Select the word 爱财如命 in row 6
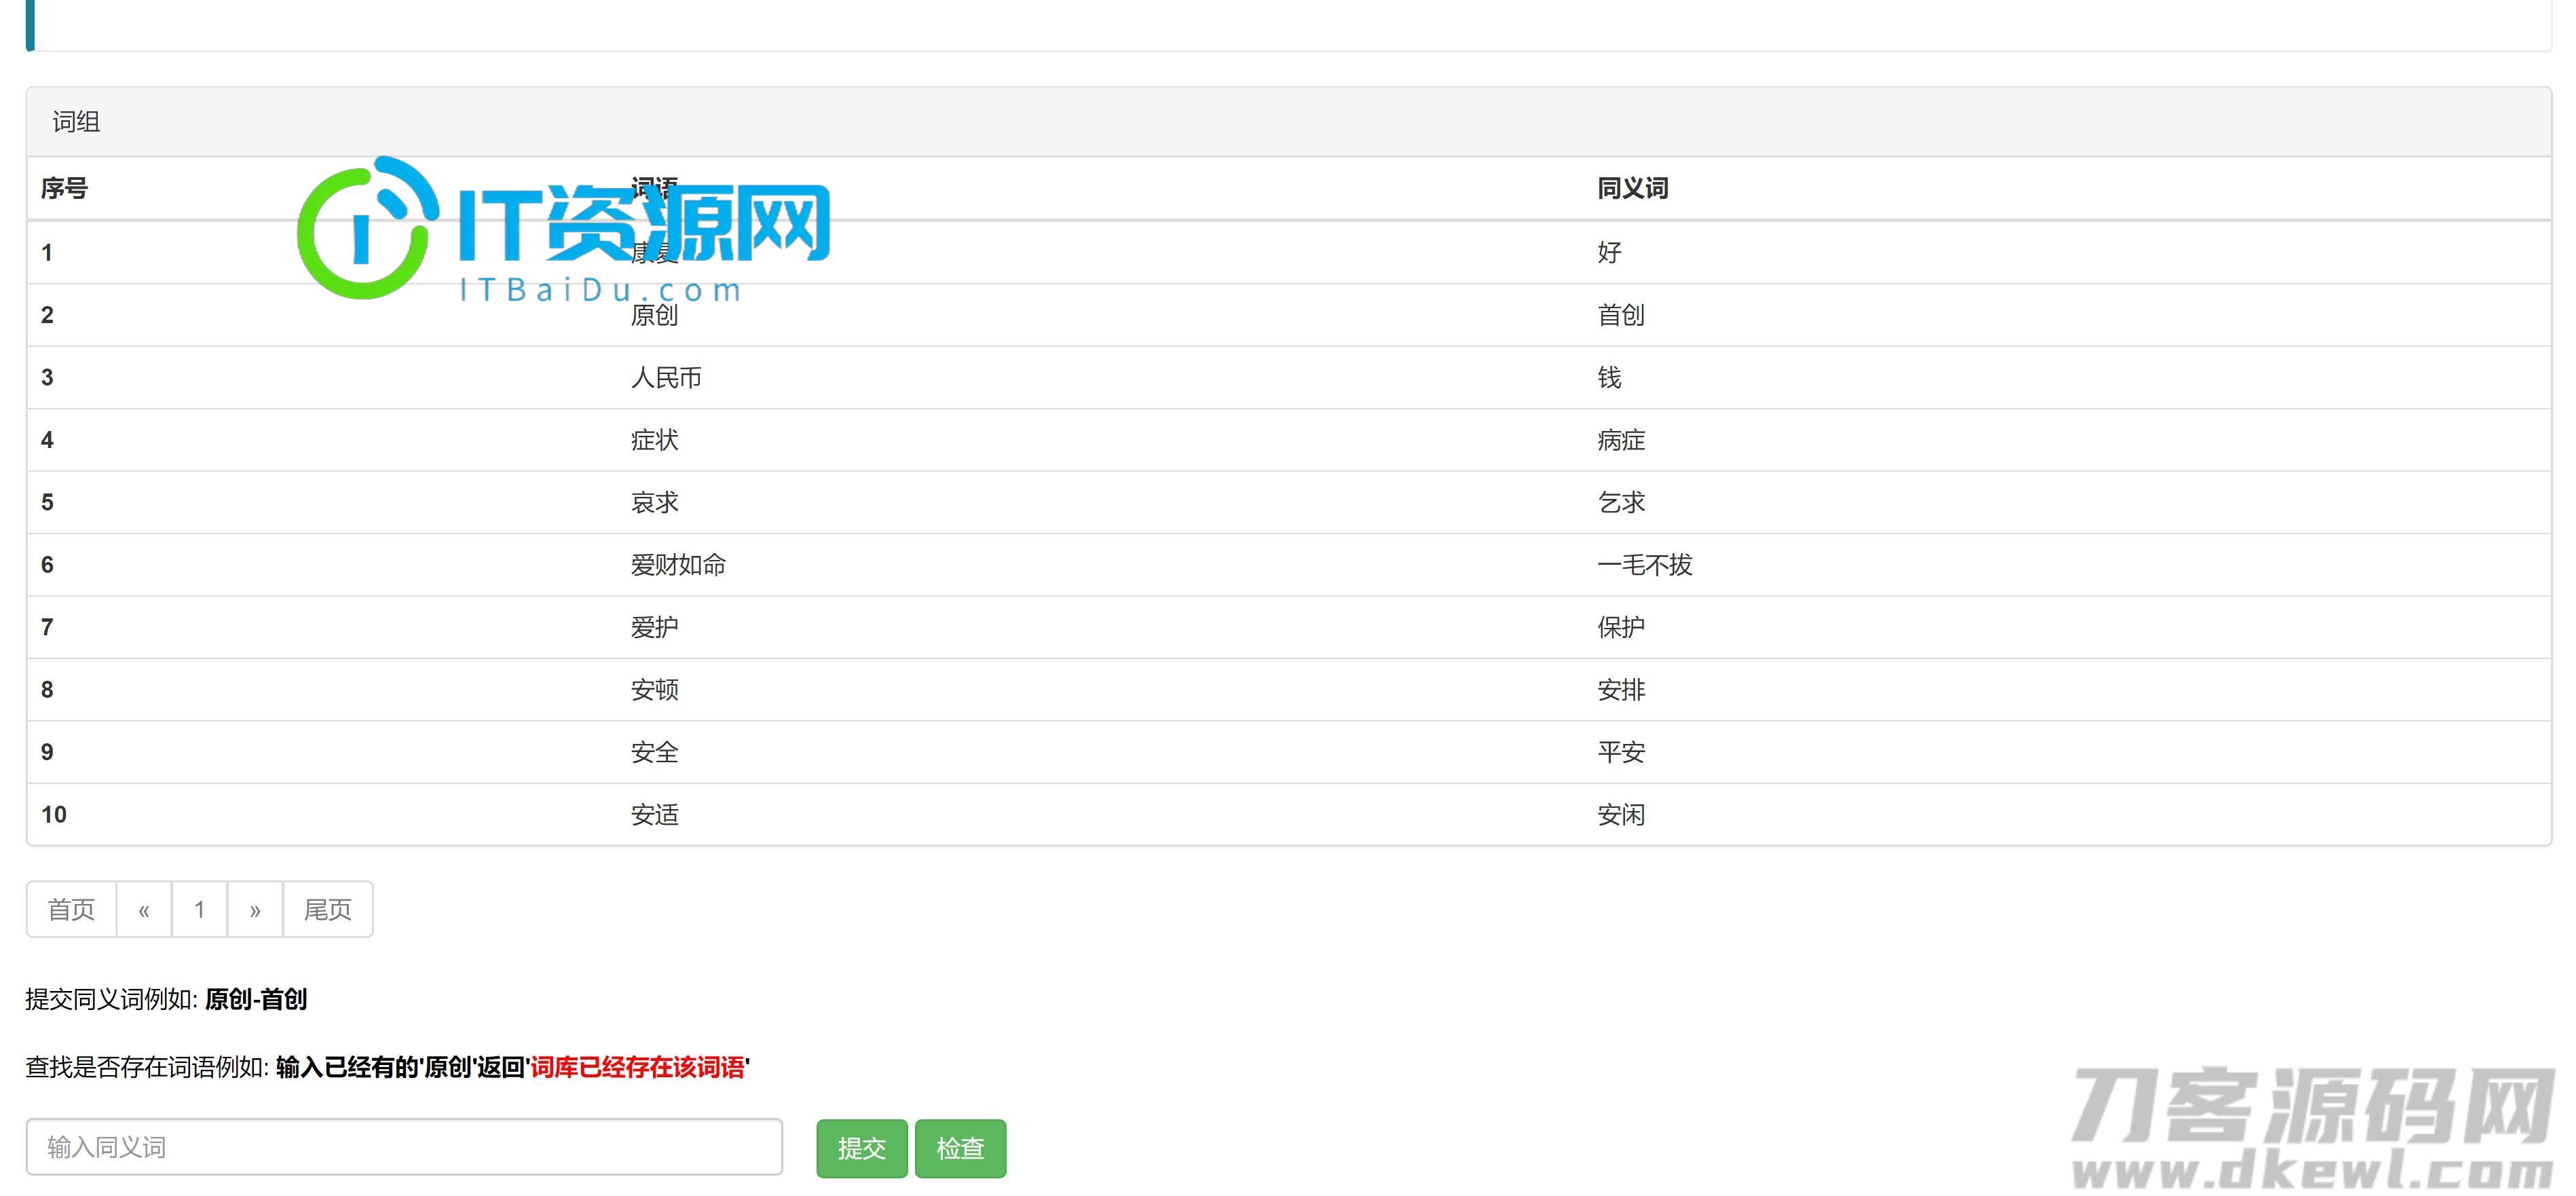Viewport: 2576px width, 1196px height. coord(678,565)
